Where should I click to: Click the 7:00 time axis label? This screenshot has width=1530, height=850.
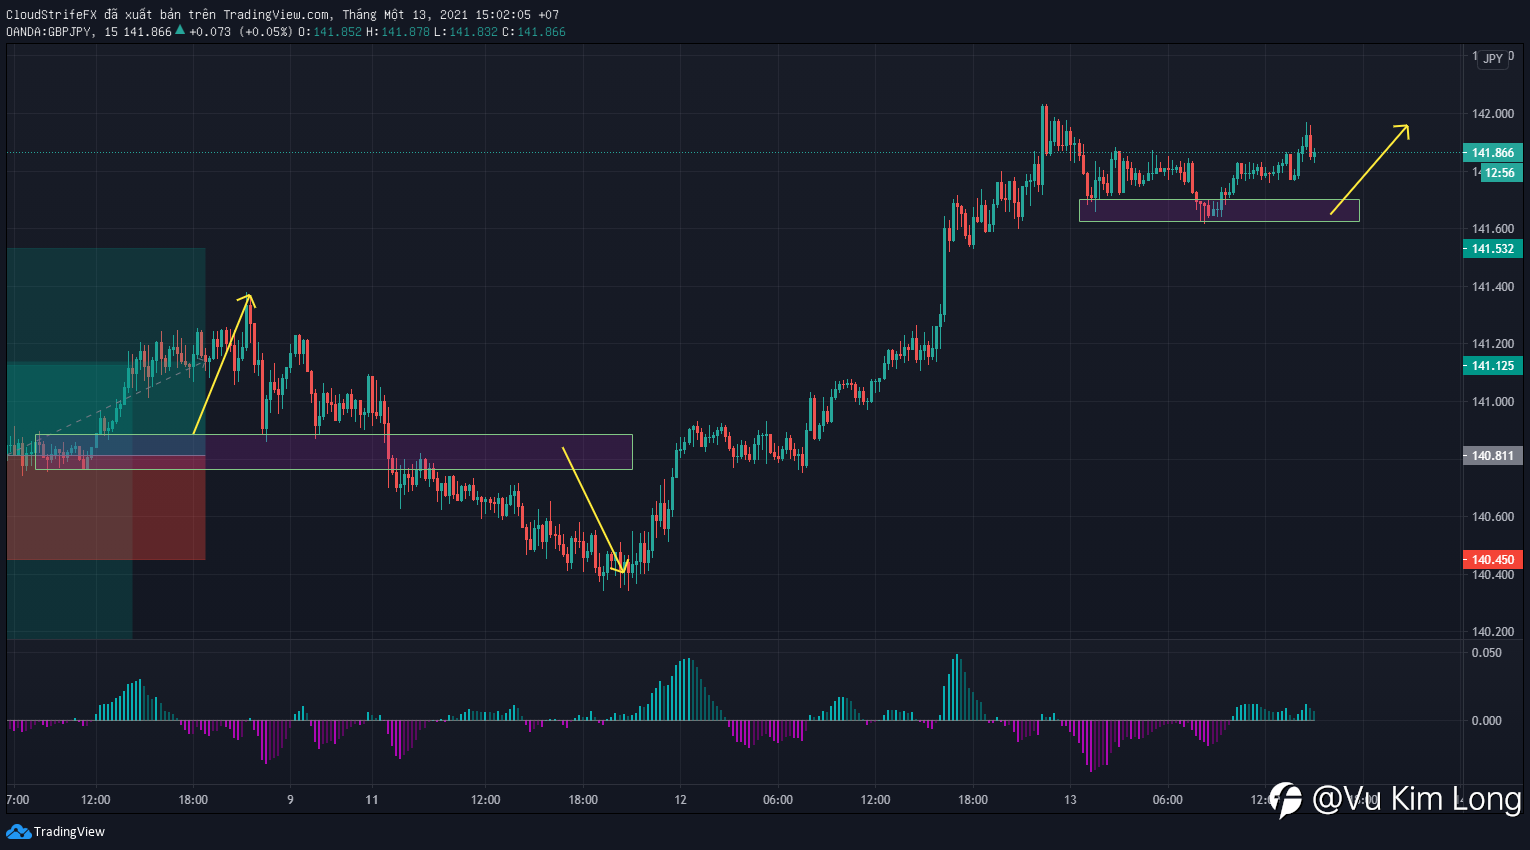coord(18,800)
